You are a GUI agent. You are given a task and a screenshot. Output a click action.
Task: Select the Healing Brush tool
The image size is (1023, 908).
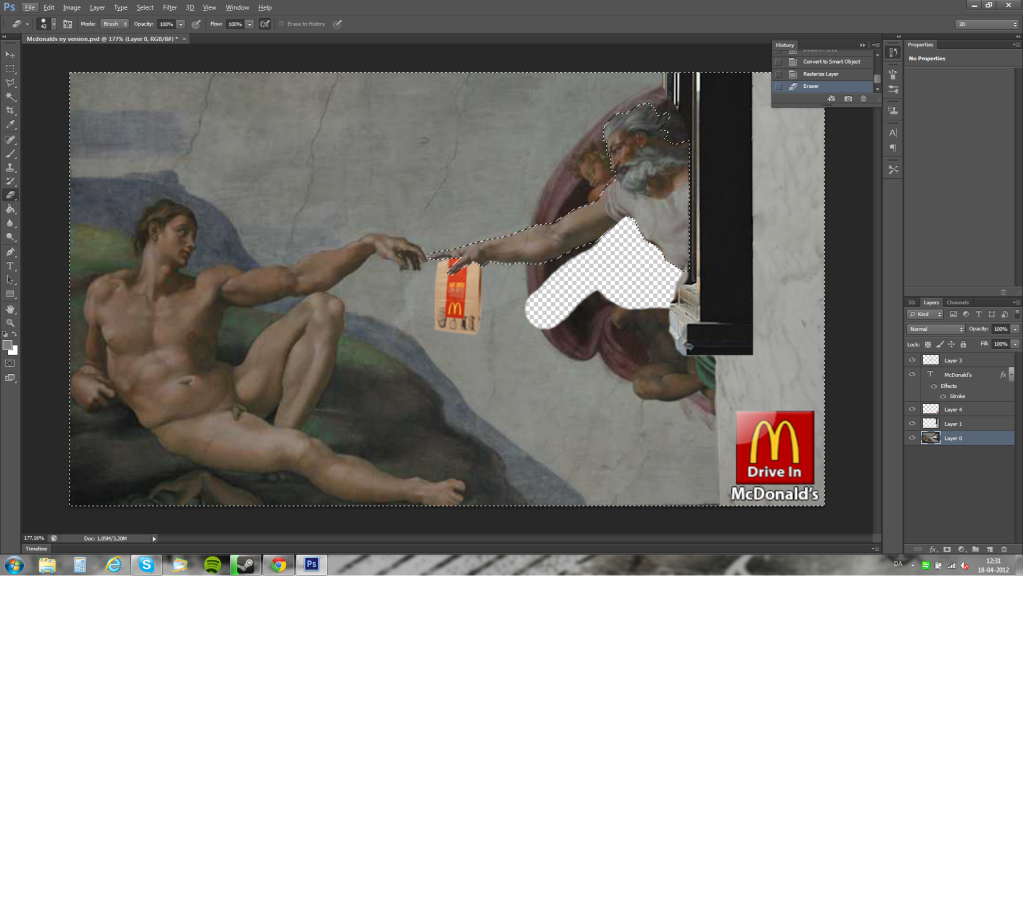coord(10,140)
